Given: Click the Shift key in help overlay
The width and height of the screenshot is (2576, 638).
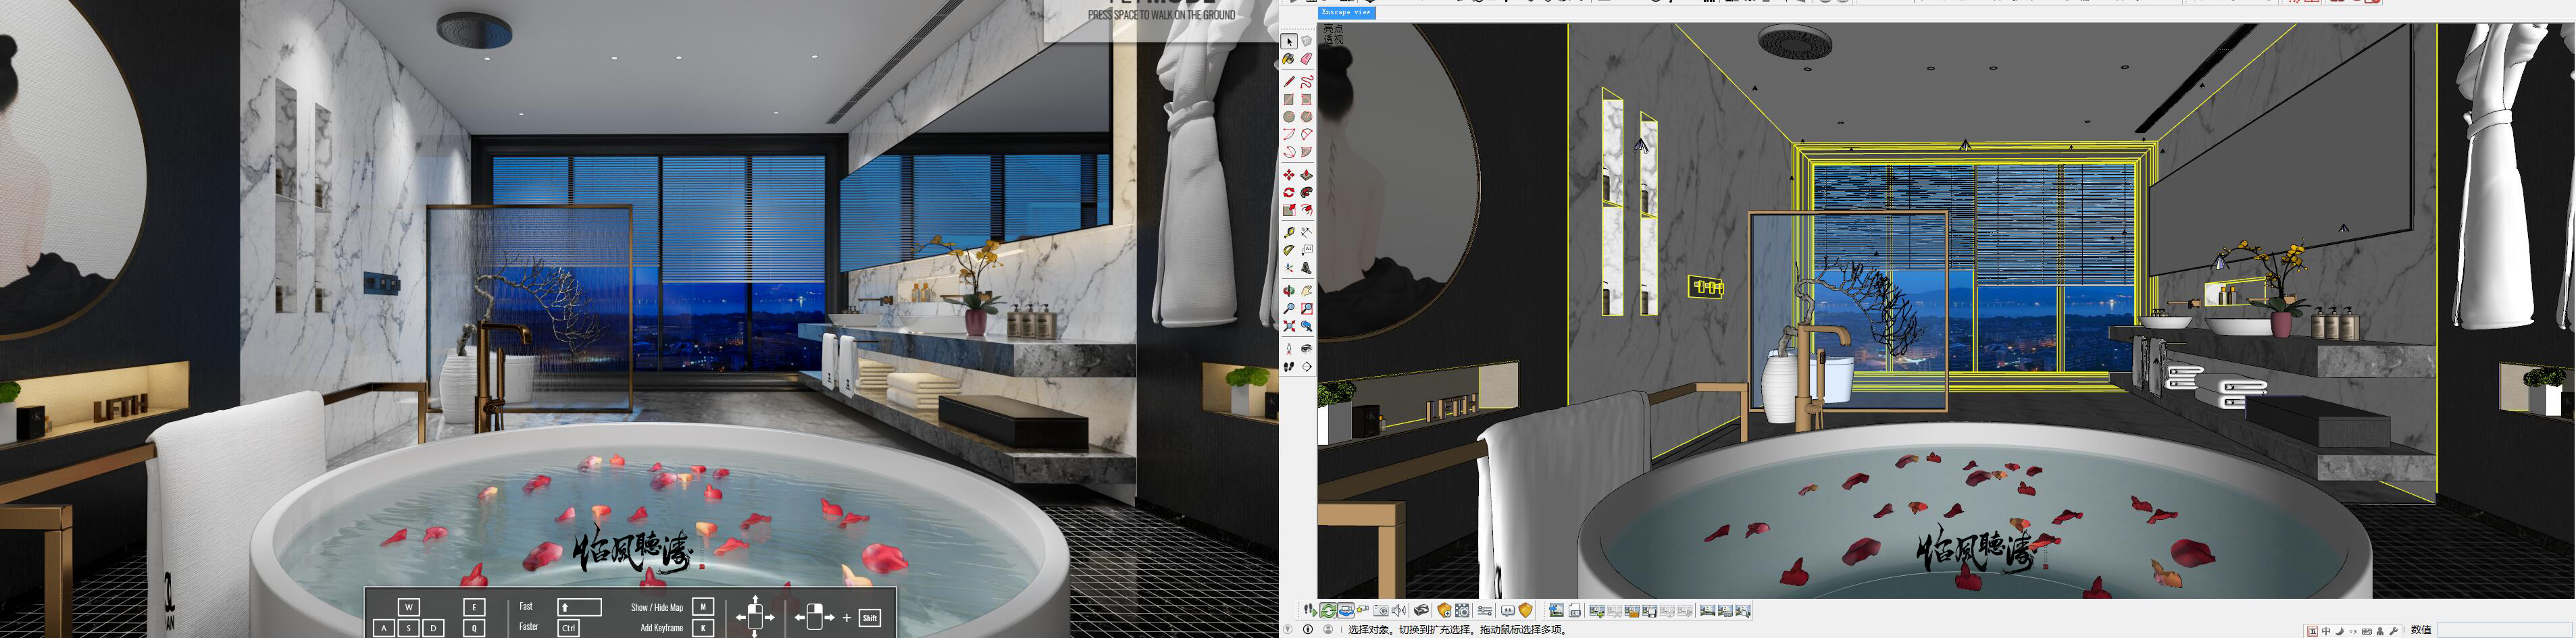Looking at the screenshot, I should [x=870, y=617].
